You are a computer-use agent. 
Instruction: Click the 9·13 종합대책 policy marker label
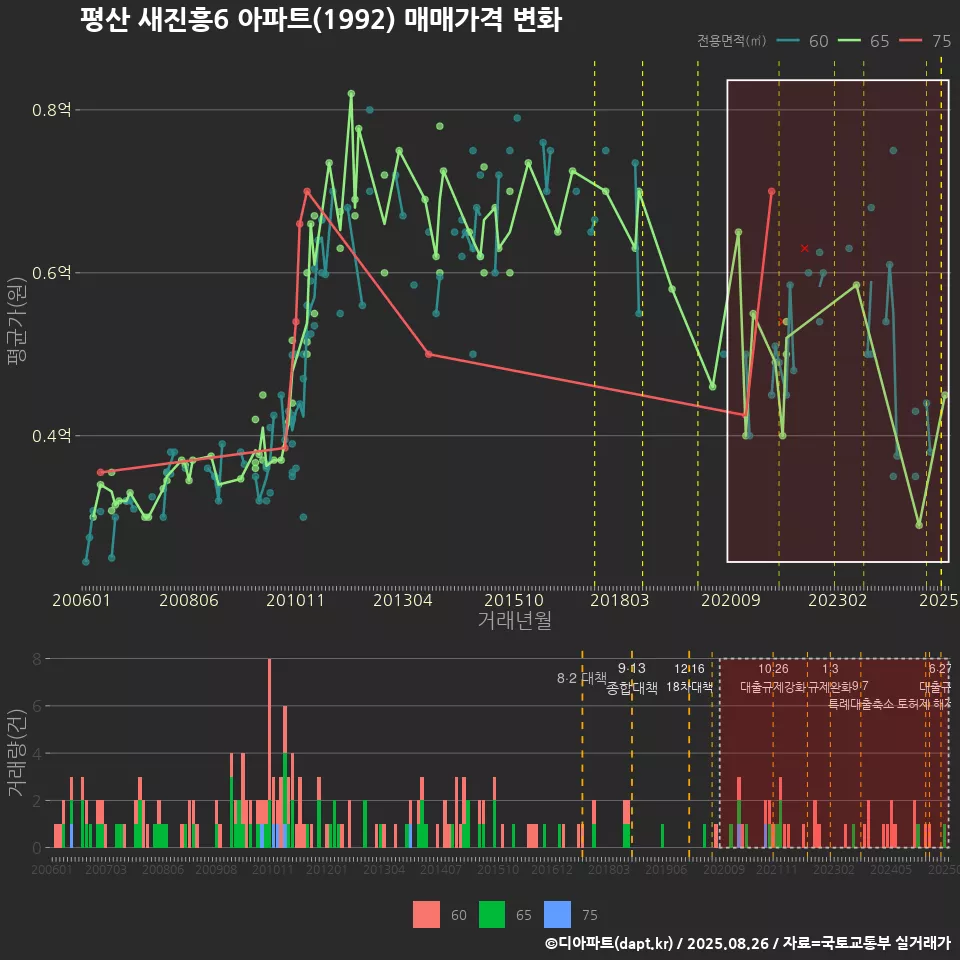click(632, 678)
